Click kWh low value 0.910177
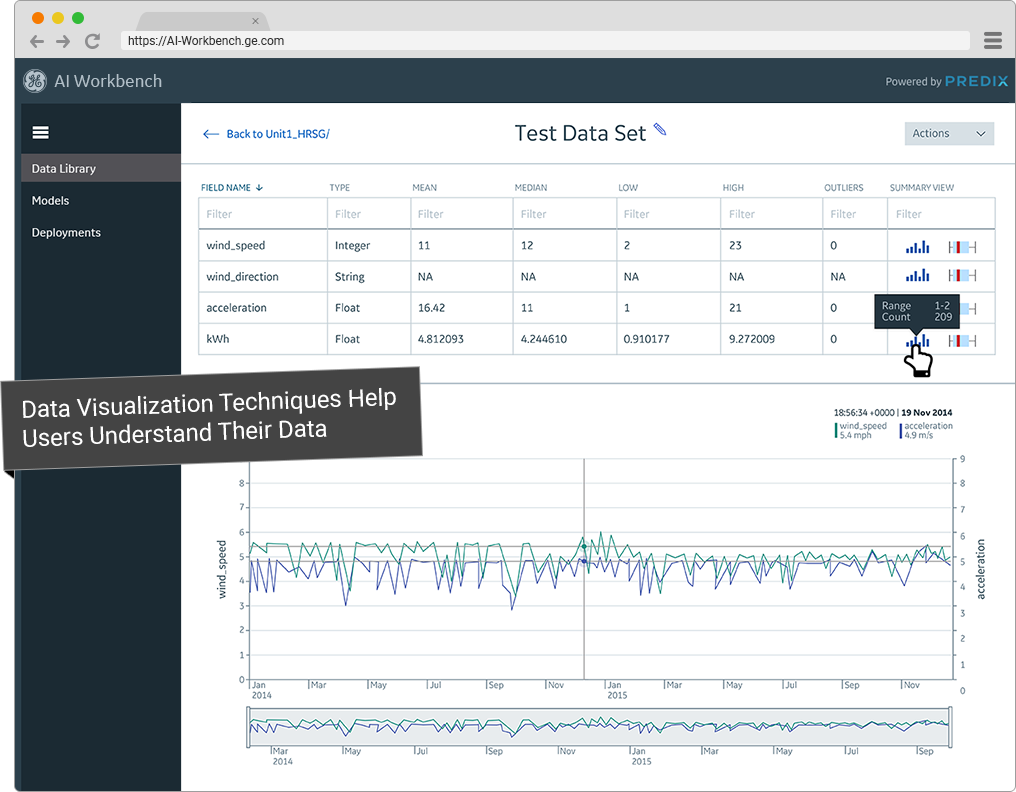The image size is (1016, 792). 647,339
